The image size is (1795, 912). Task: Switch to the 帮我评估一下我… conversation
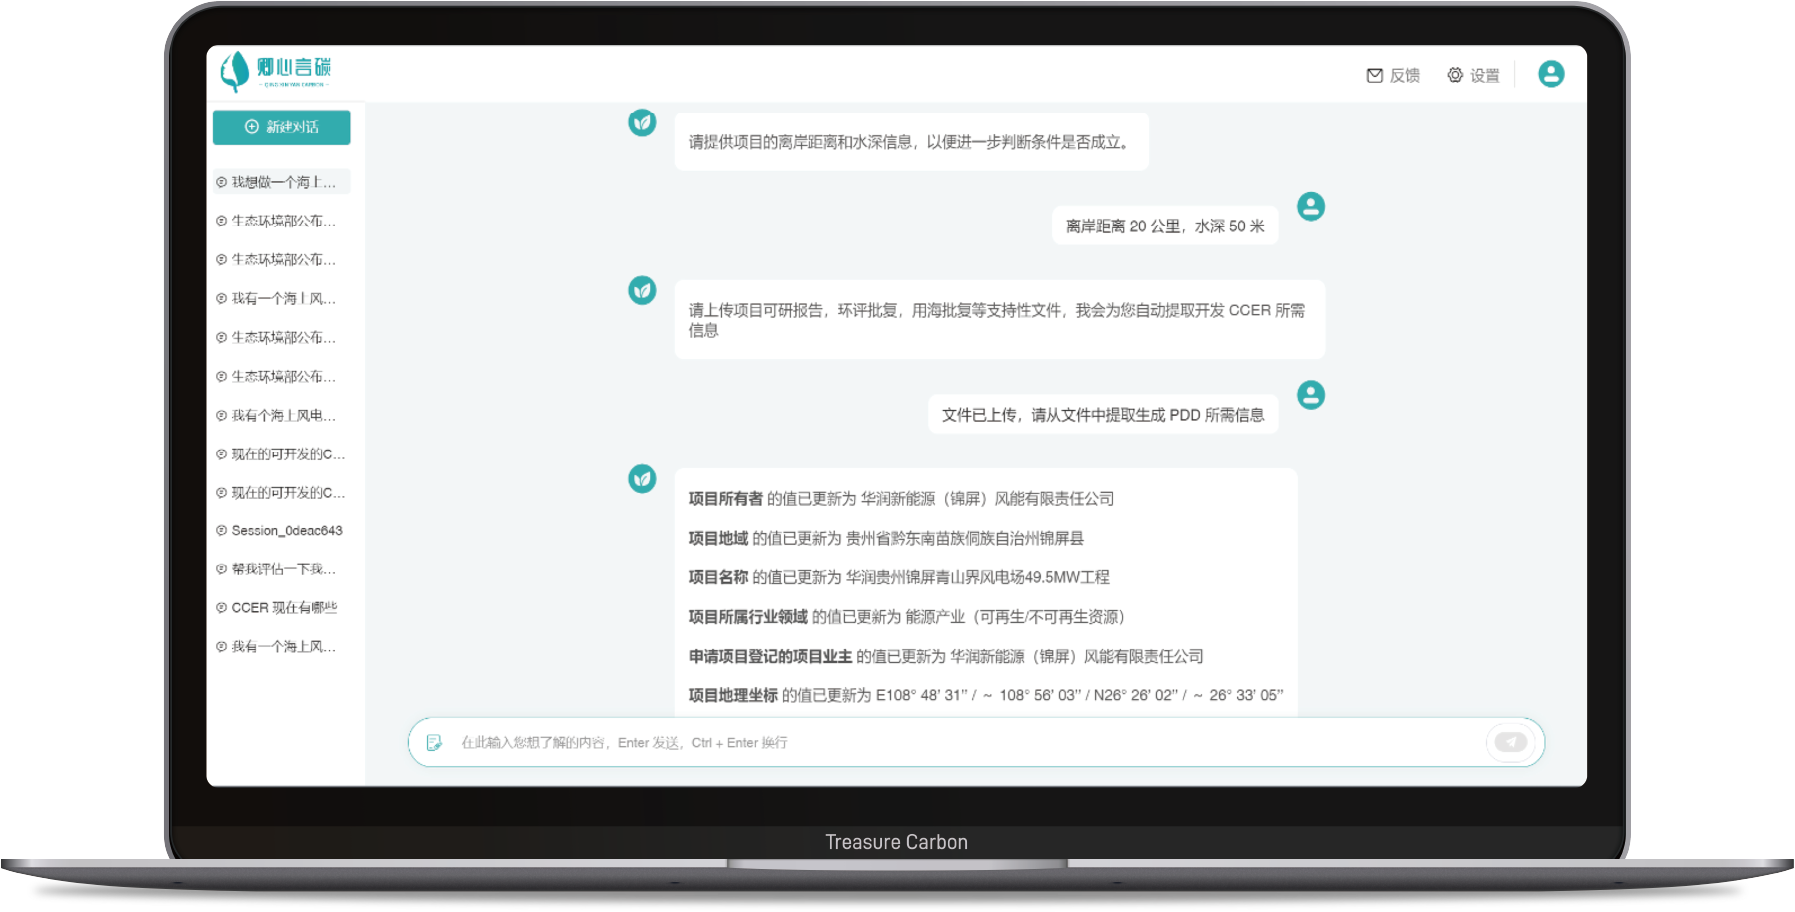click(x=282, y=569)
